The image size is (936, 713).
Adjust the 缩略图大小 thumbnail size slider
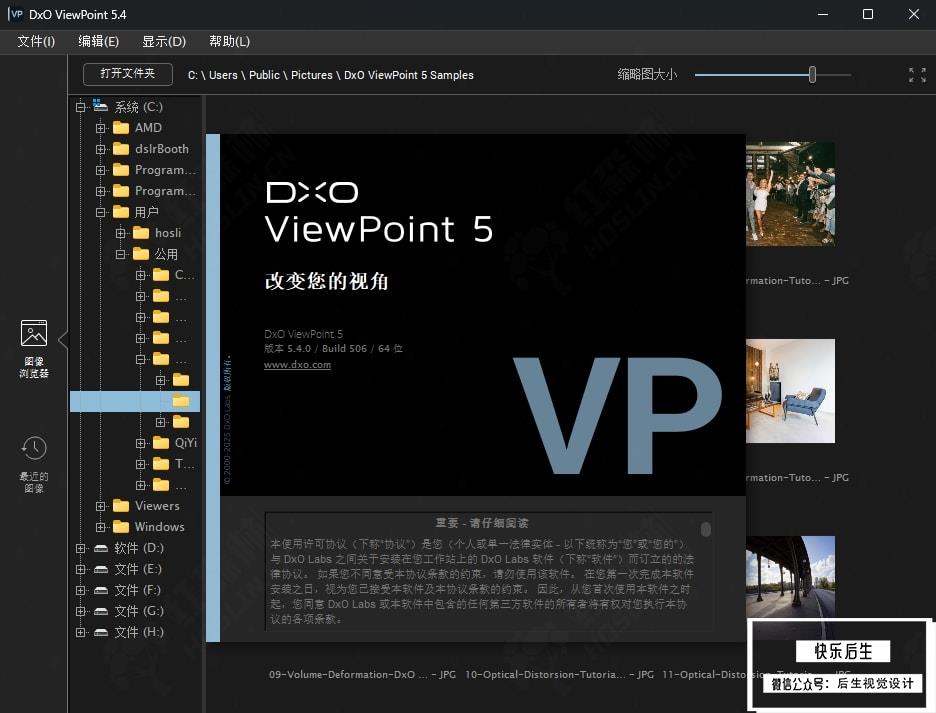[x=812, y=75]
